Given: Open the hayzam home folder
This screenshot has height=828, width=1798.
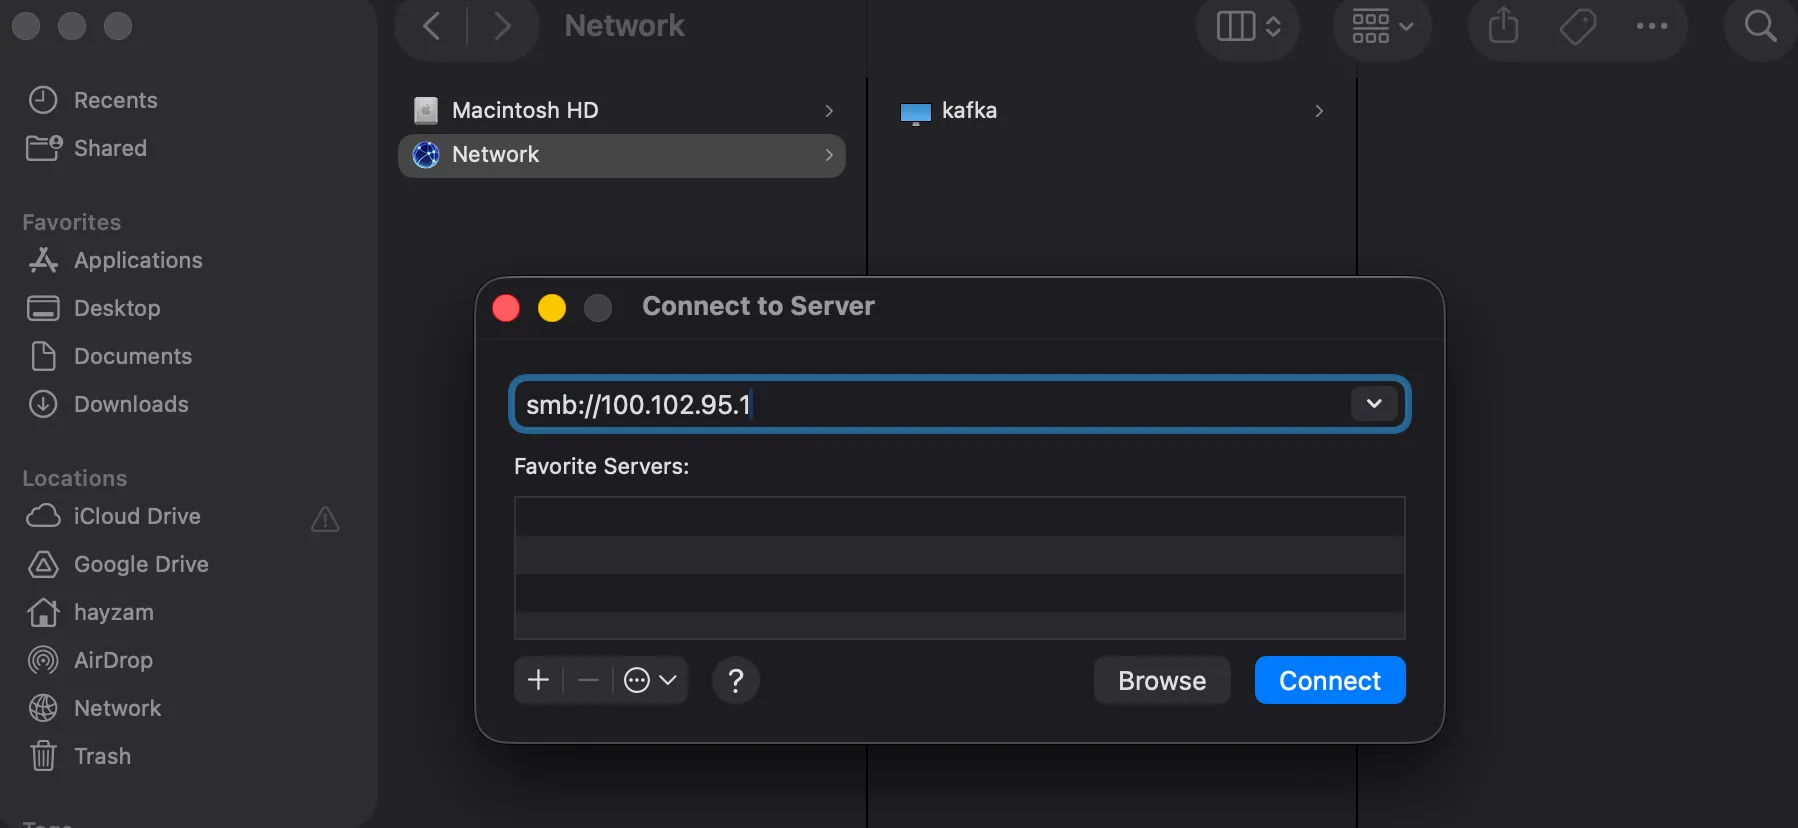Looking at the screenshot, I should [x=90, y=612].
